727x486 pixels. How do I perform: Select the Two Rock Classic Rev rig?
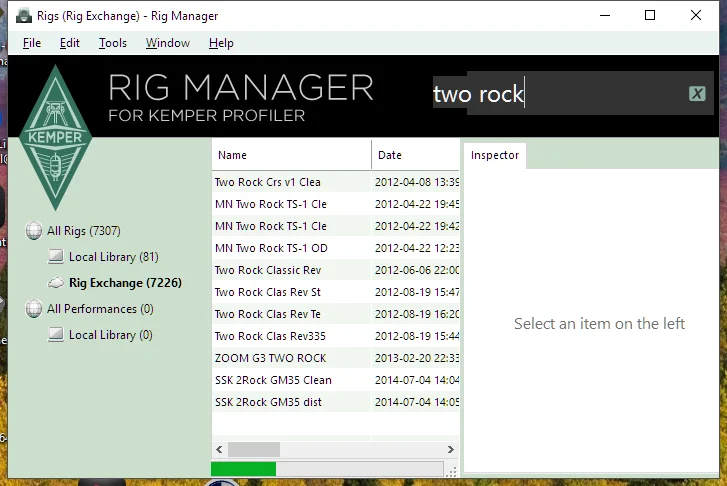pos(268,270)
